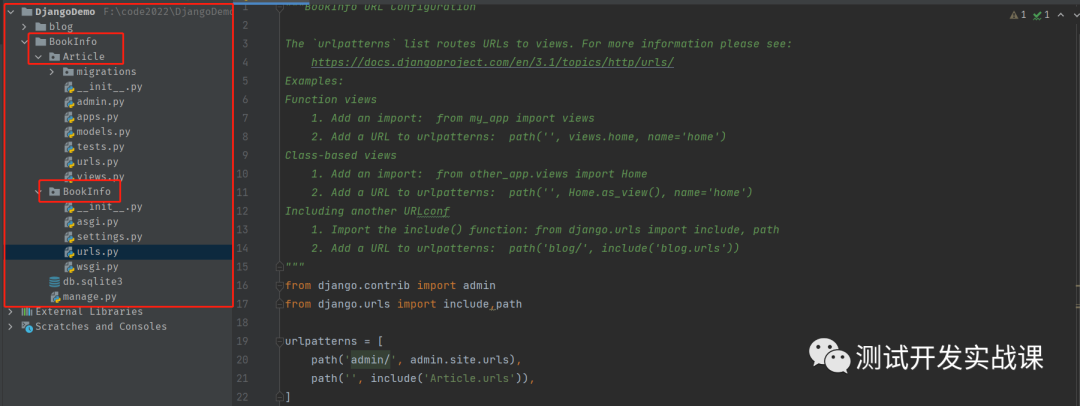This screenshot has height=406, width=1080.
Task: Collapse the Article folder arrow
Action: (x=39, y=57)
